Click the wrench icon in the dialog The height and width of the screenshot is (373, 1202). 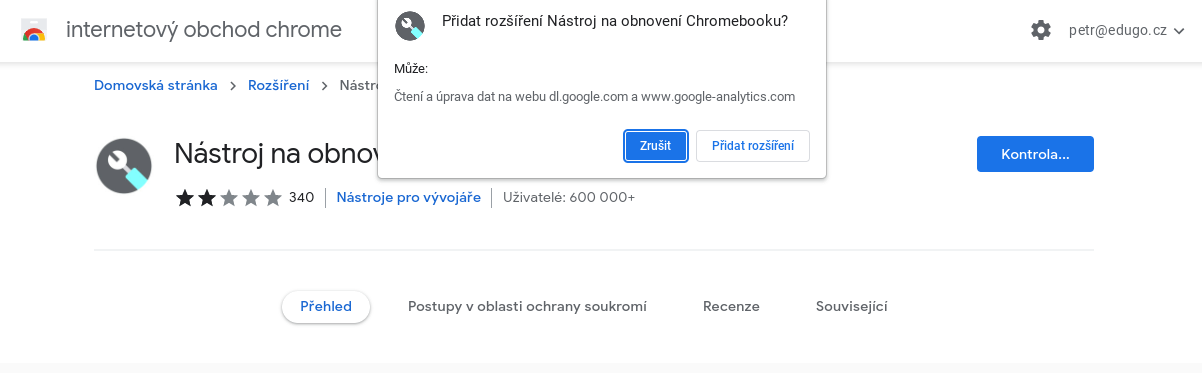pos(410,26)
